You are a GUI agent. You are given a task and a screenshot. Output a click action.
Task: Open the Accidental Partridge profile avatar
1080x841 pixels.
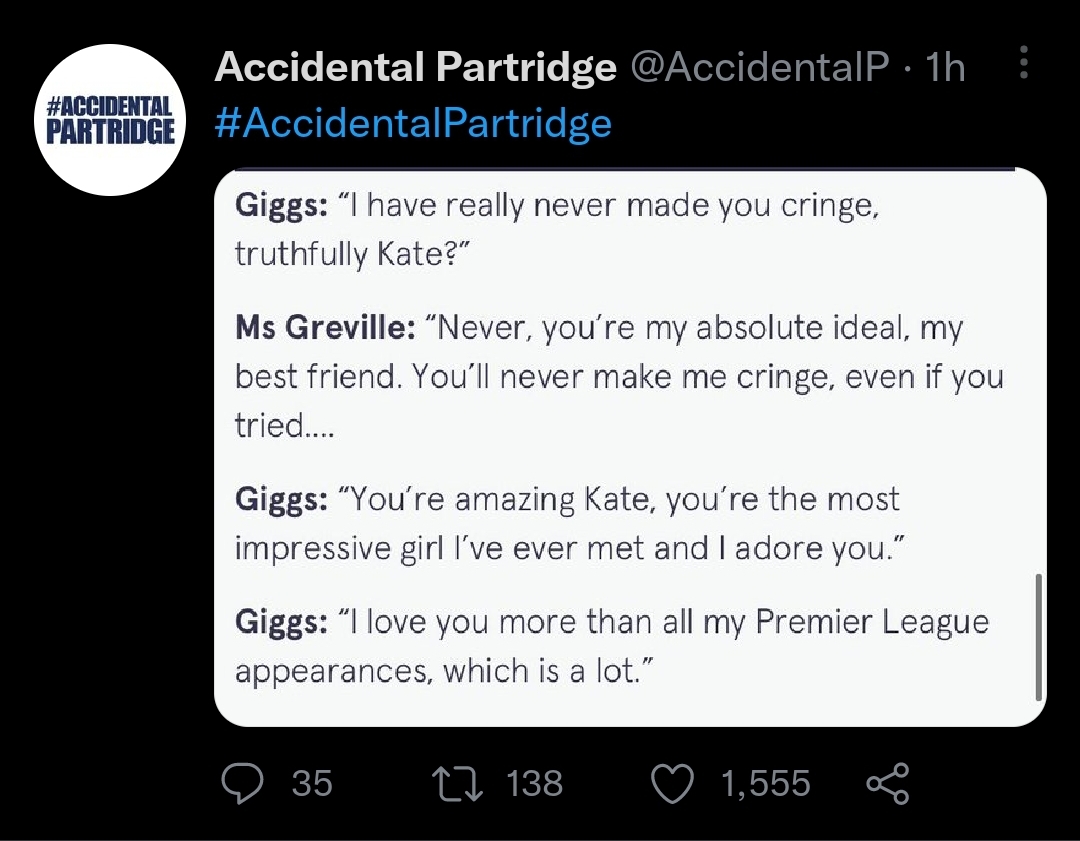pos(110,119)
